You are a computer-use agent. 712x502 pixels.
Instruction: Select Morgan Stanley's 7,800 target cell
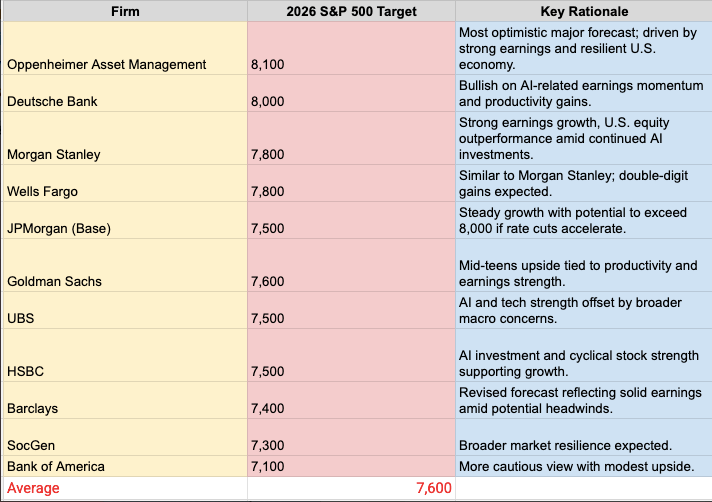point(351,138)
